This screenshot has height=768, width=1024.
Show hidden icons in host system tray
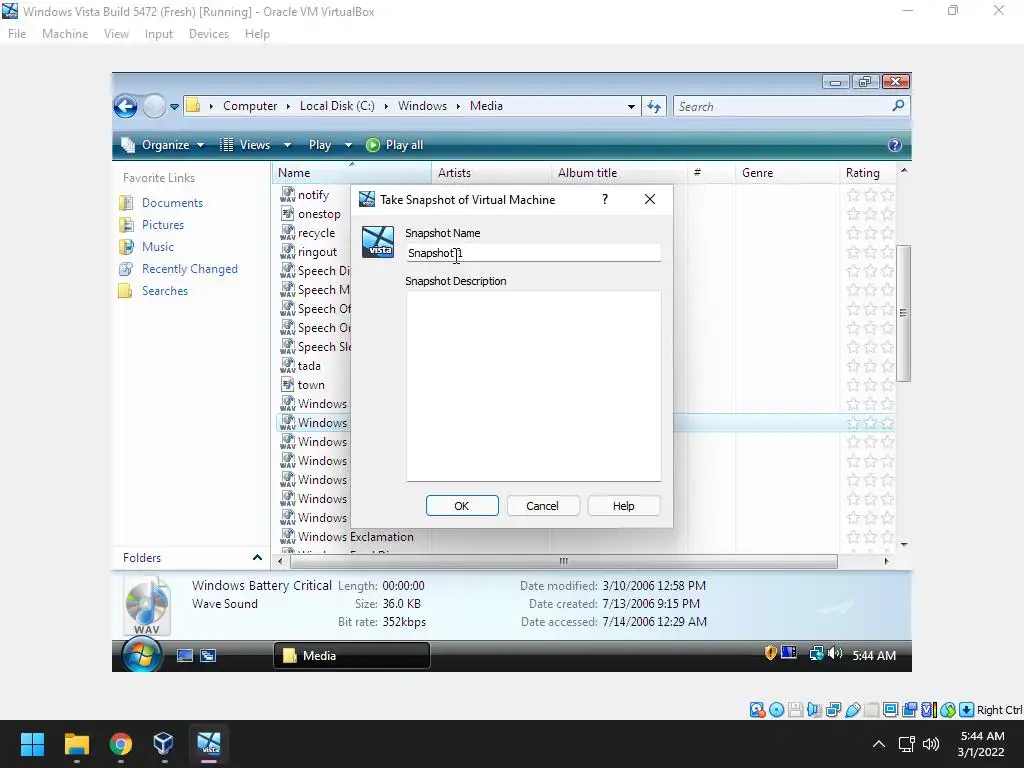click(879, 744)
